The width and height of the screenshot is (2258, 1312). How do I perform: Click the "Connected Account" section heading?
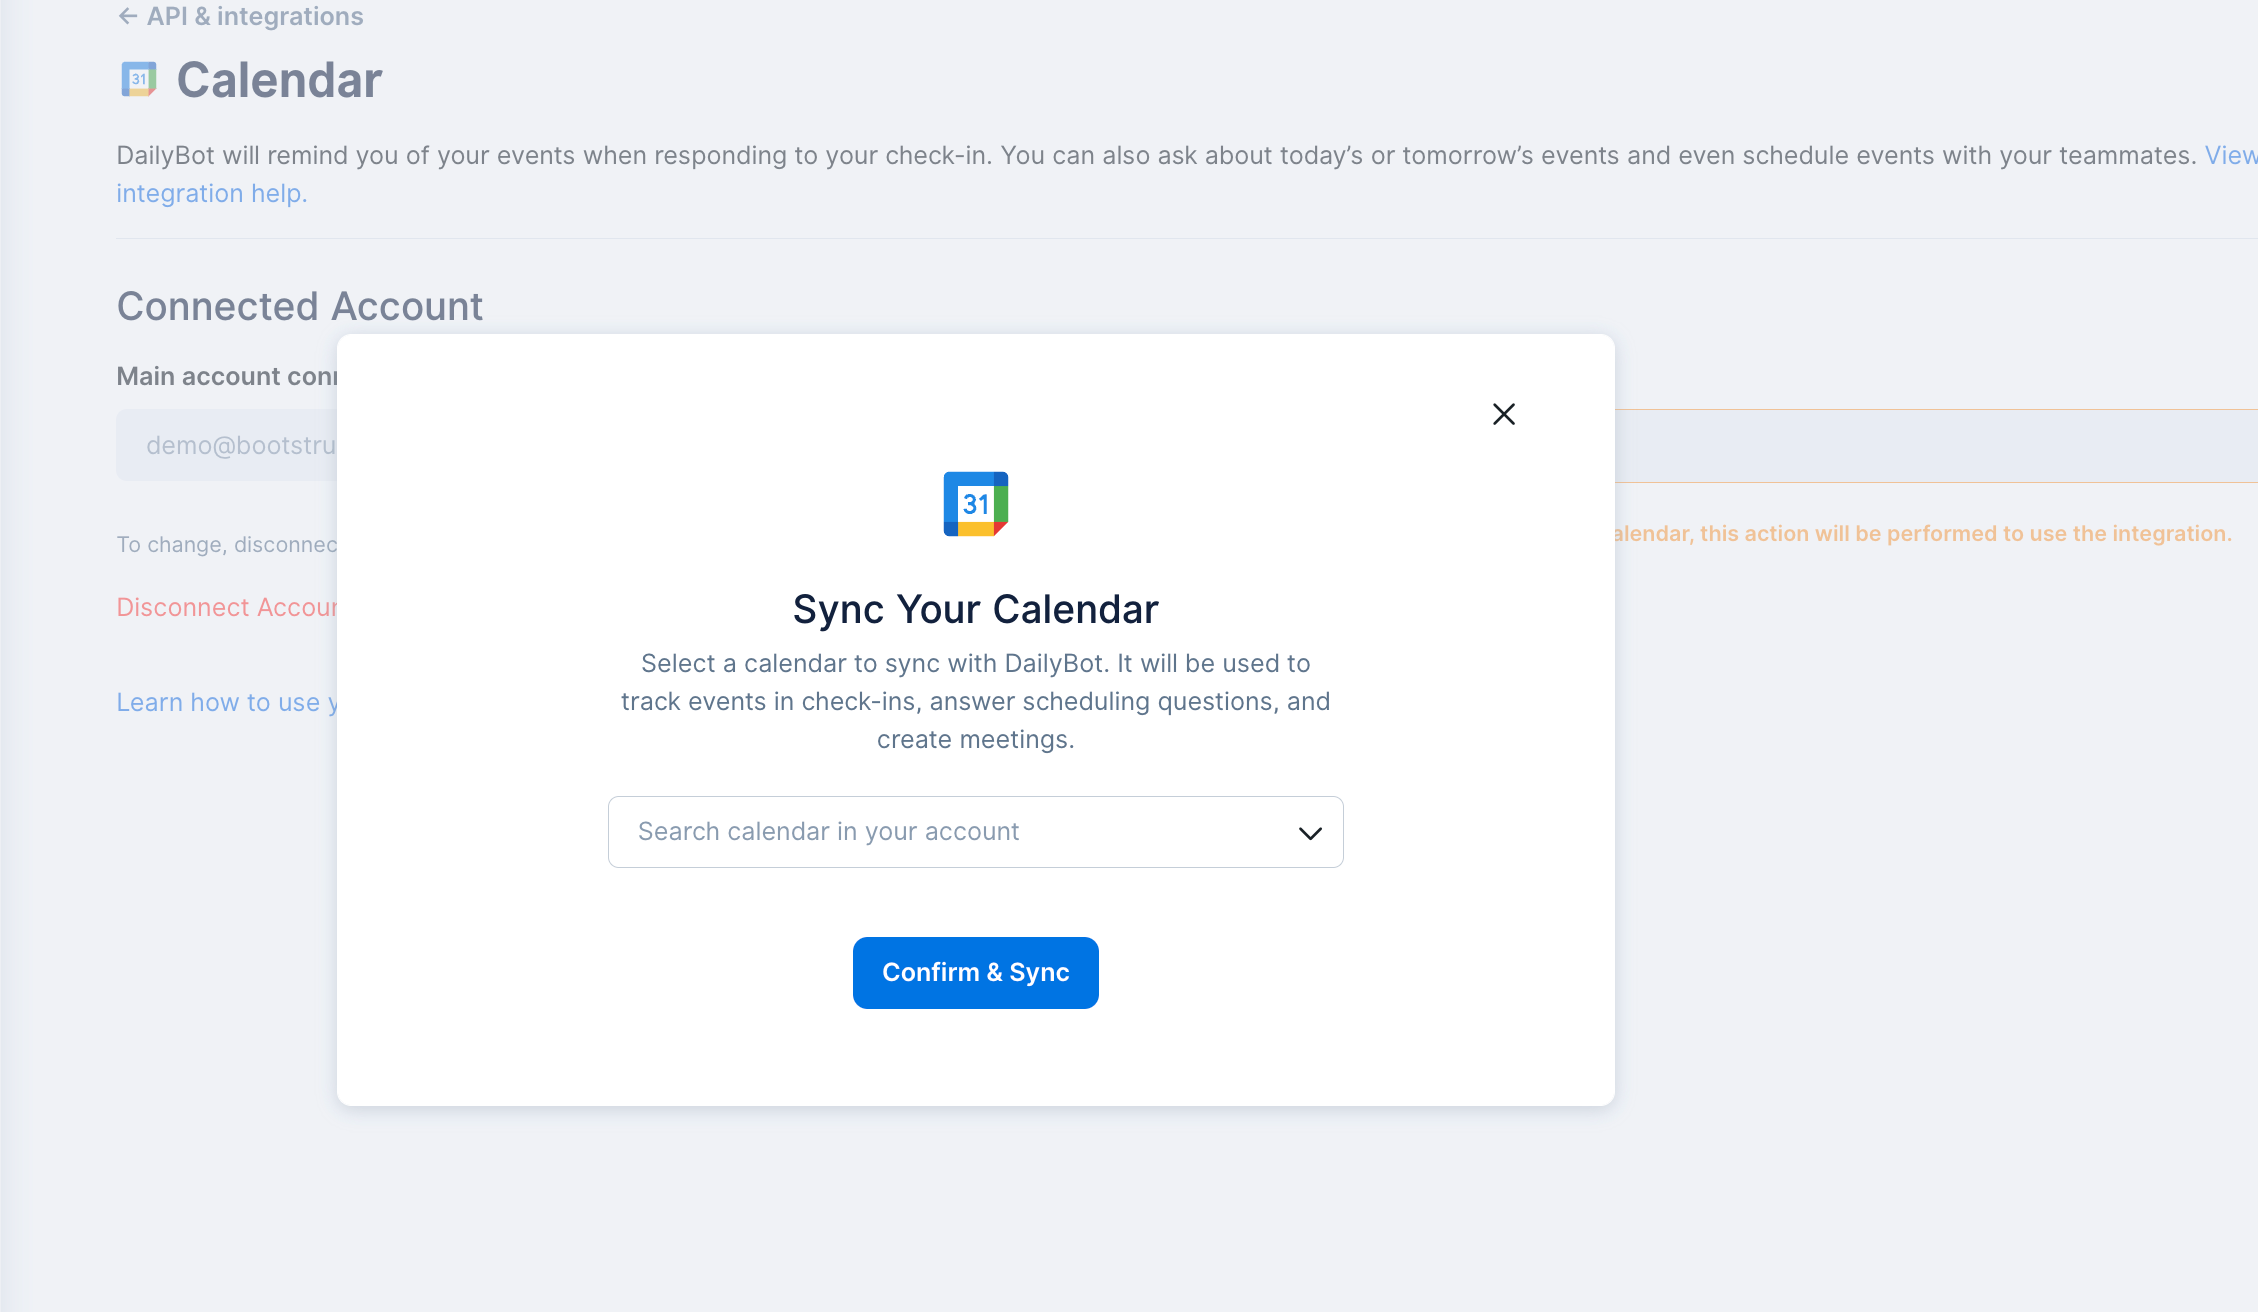(299, 306)
